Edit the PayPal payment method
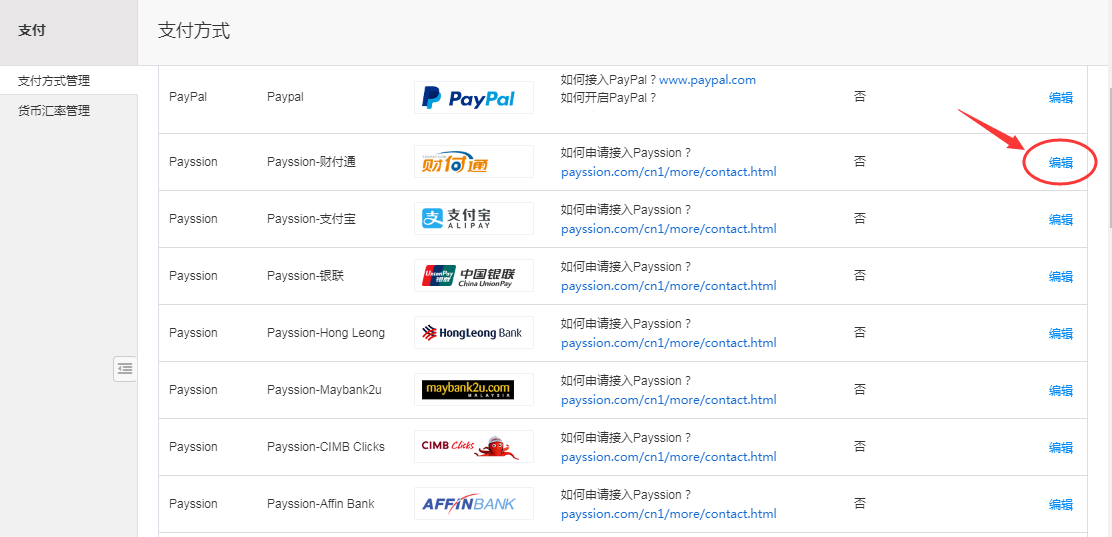The image size is (1112, 537). (1060, 98)
